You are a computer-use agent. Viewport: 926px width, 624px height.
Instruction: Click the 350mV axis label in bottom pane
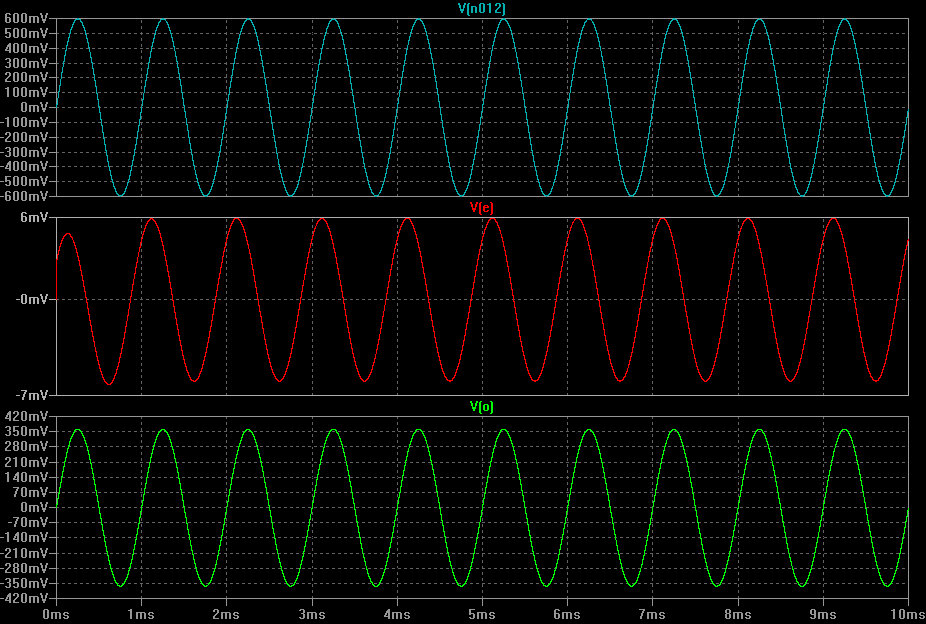26,432
